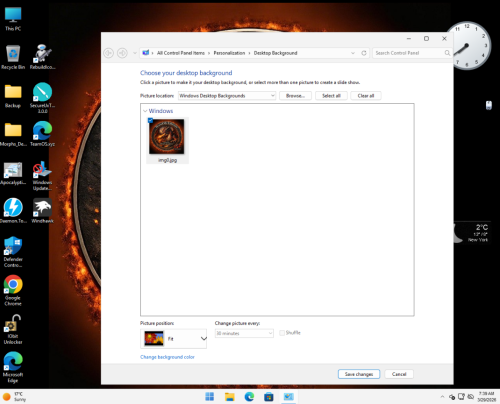Click the analog clock desktop gadget
This screenshot has width=500, height=404.
point(468,46)
